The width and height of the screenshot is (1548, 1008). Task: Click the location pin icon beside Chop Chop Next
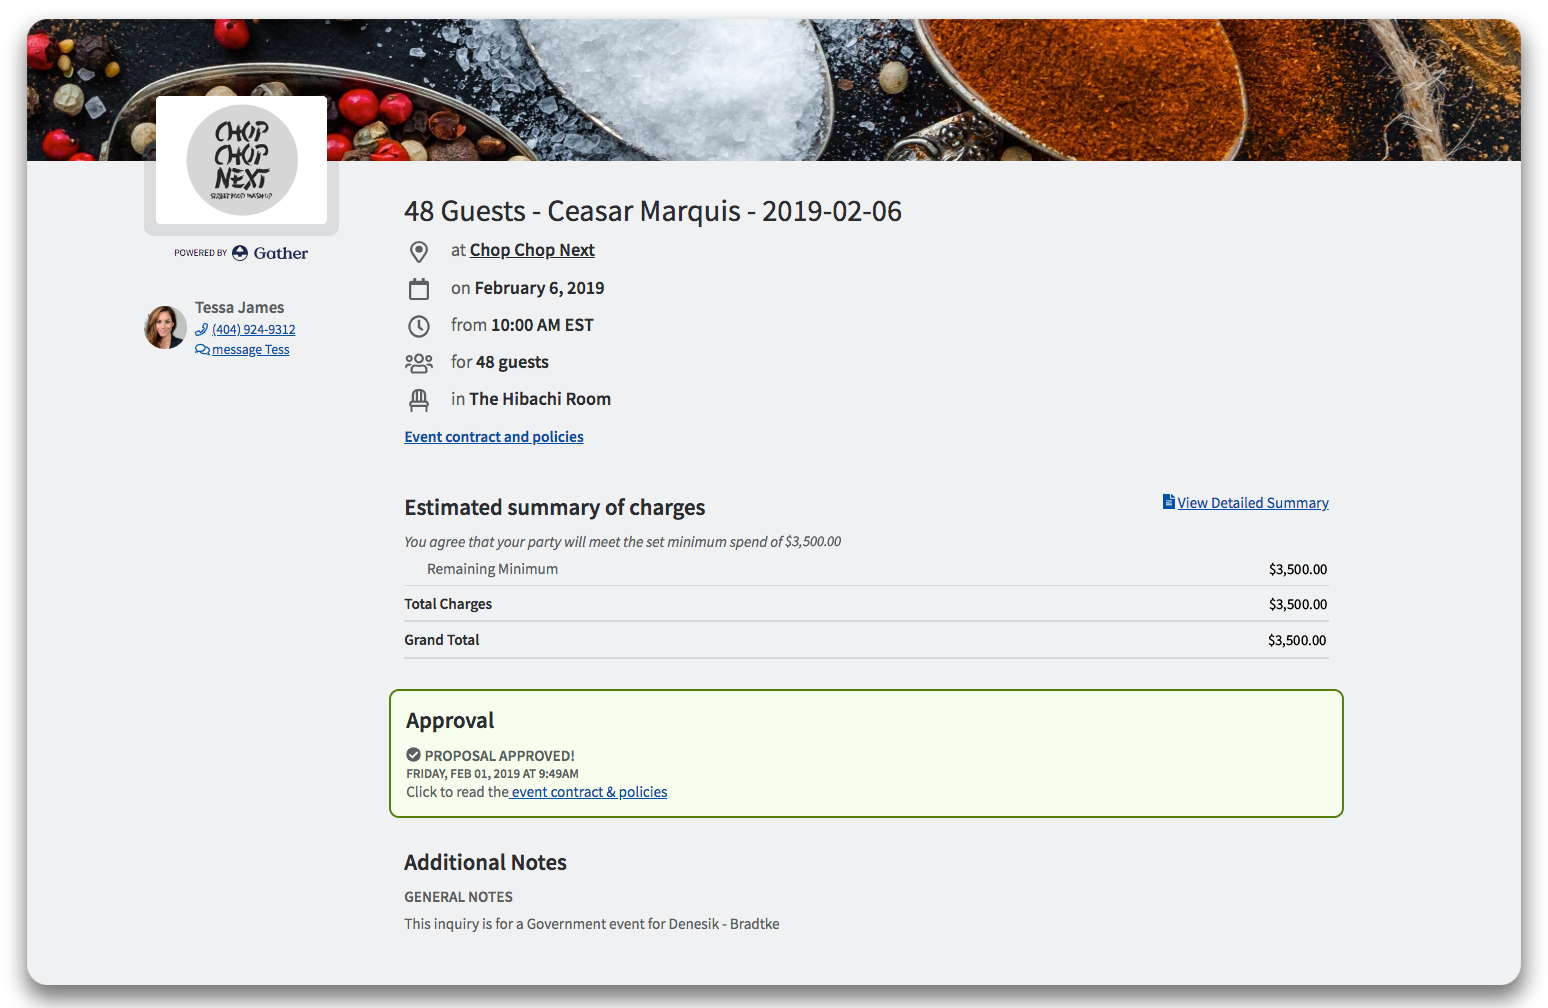[x=419, y=251]
